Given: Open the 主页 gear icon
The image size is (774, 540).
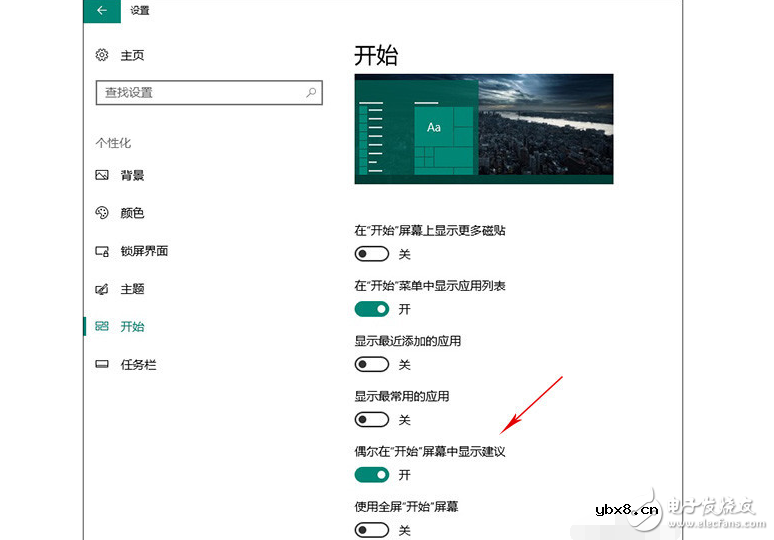Looking at the screenshot, I should tap(102, 55).
